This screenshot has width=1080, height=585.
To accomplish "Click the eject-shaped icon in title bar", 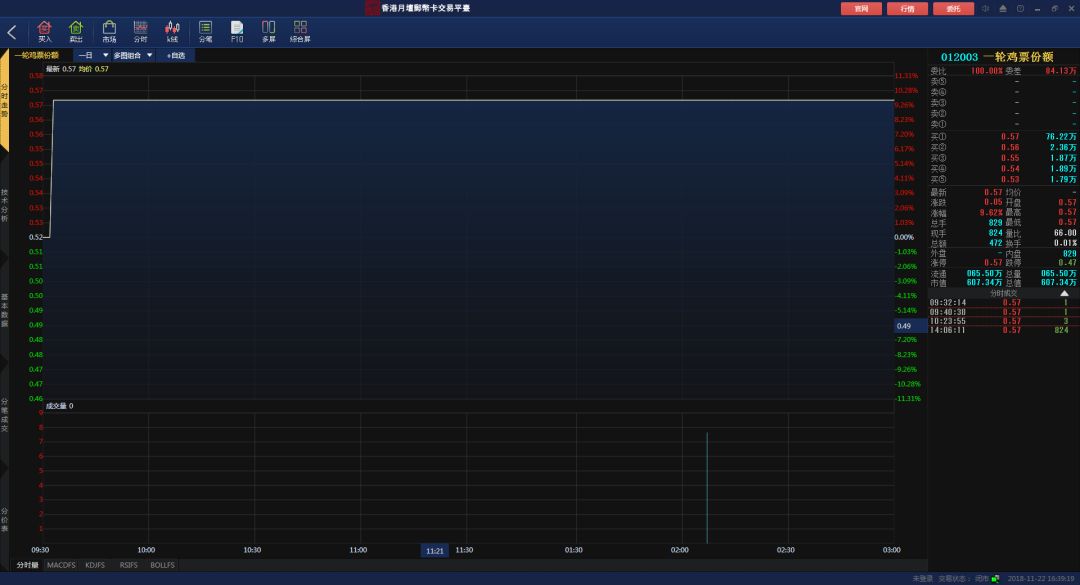I will (x=1003, y=8).
